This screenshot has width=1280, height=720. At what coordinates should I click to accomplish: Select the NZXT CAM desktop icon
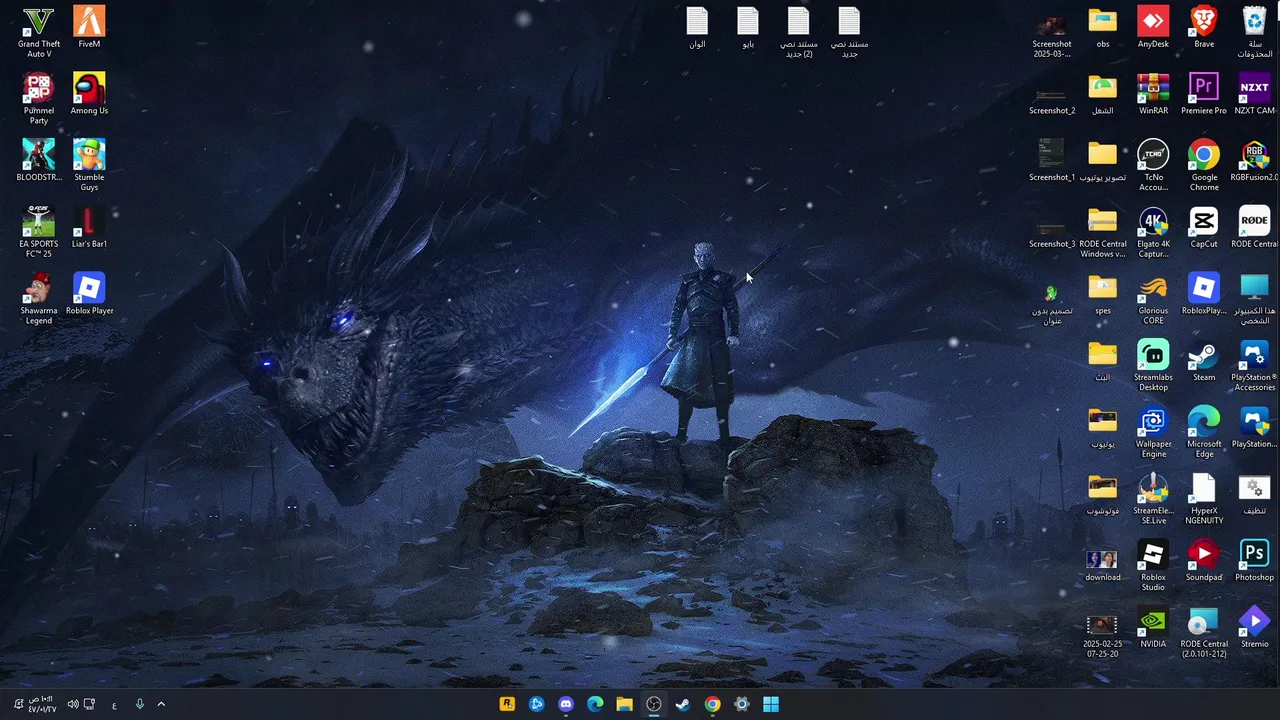pos(1254,94)
